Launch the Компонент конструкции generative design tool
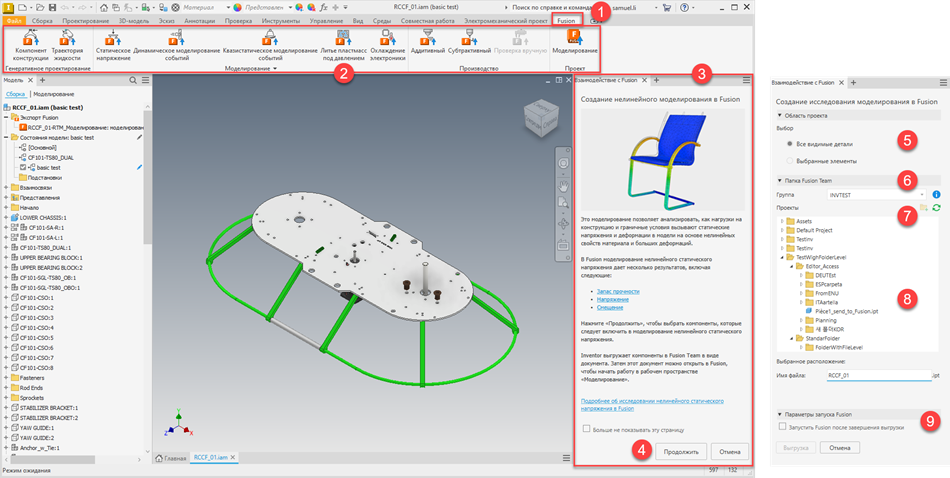950x478 pixels. [30, 46]
